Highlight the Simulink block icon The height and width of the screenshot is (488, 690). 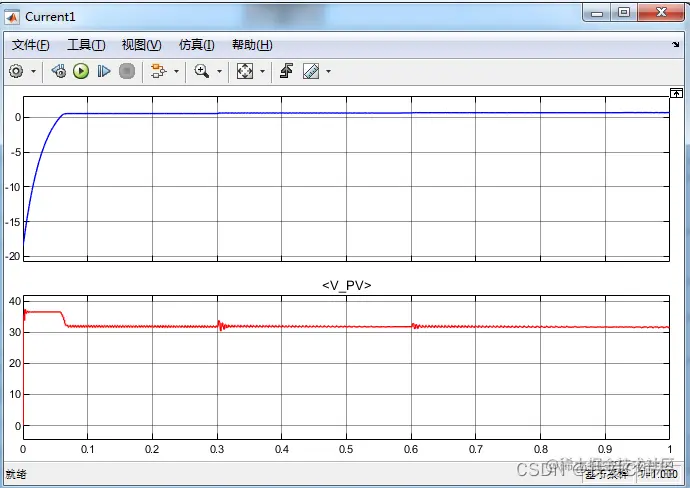[159, 71]
